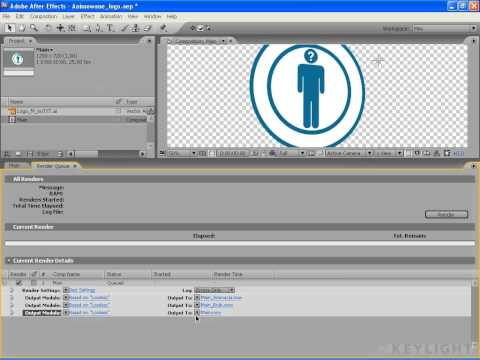Open the Effect menu
The image size is (480, 360).
87,16
